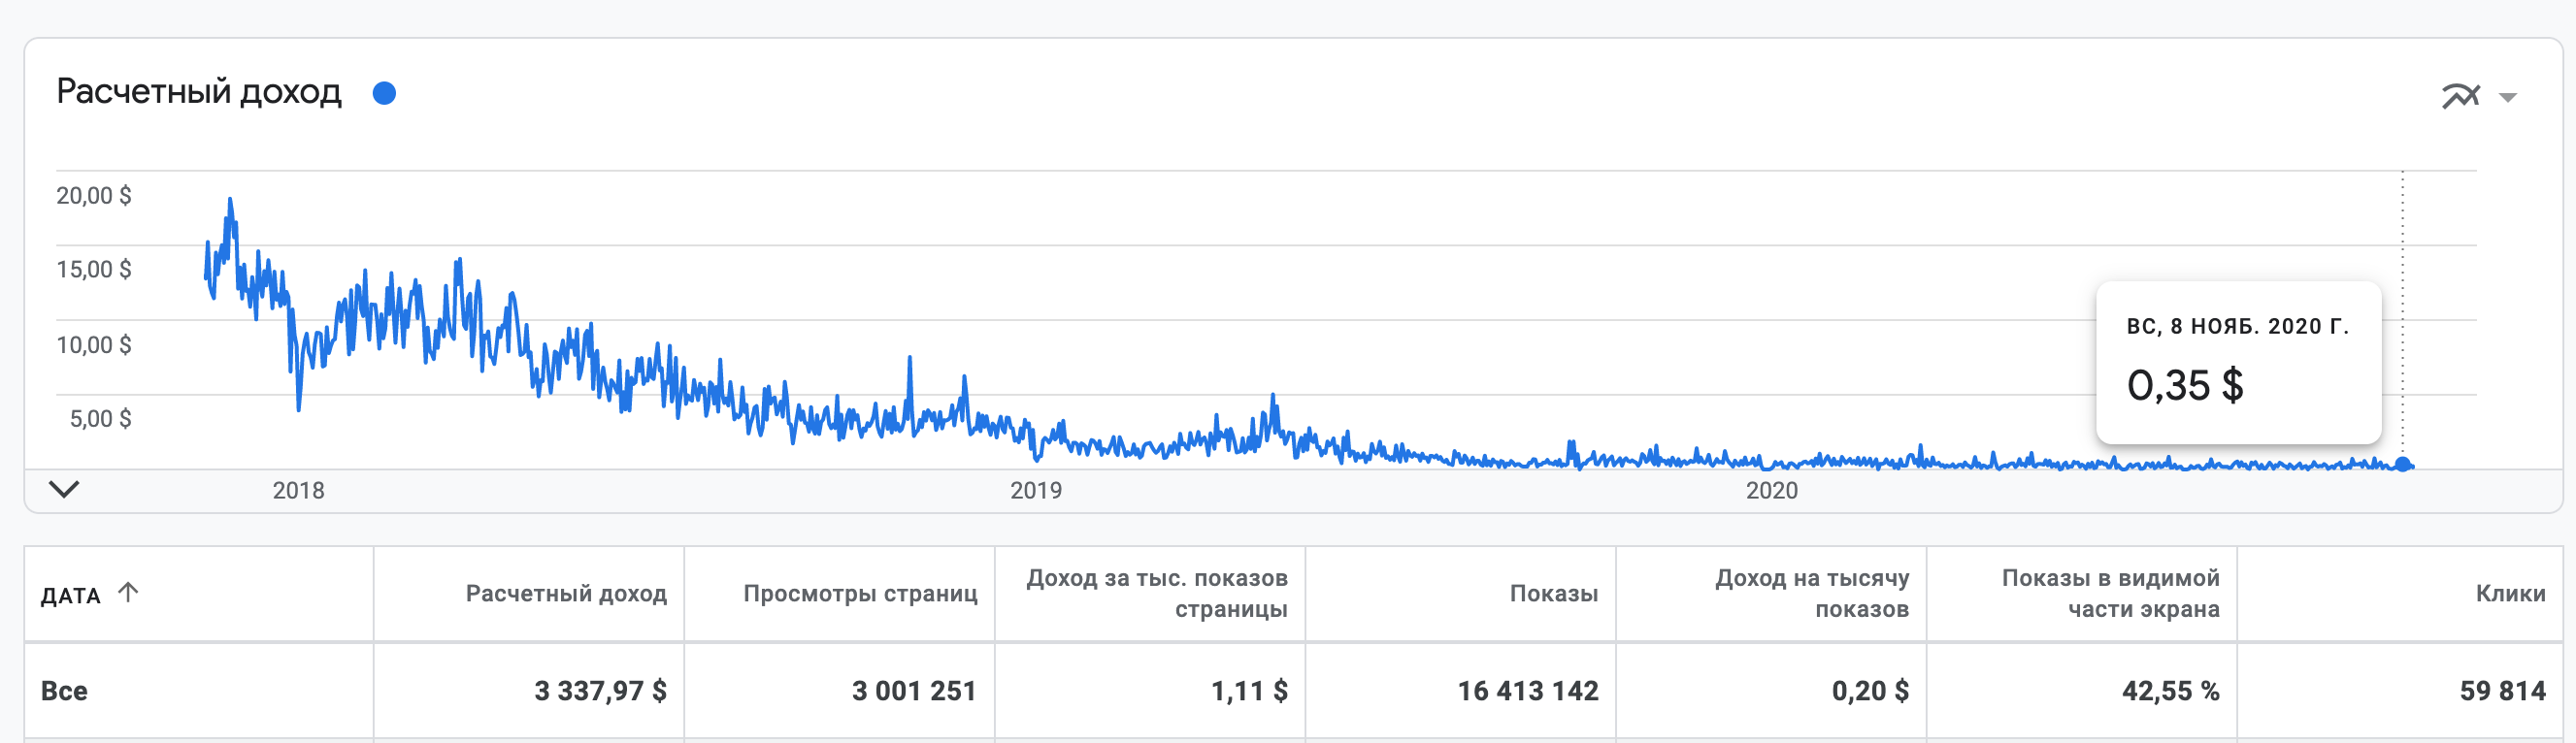Click the Просмотры страниц column header
2576x743 pixels.
(x=859, y=593)
